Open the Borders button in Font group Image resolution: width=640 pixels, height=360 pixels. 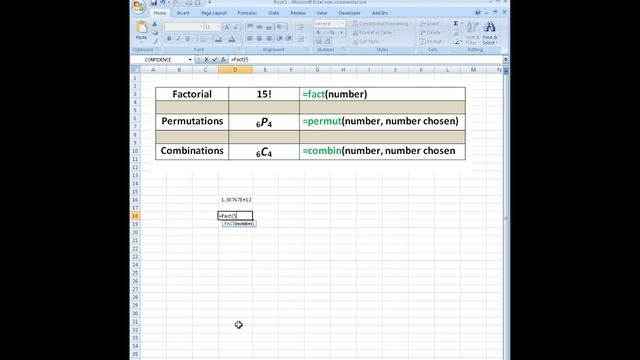tap(204, 39)
